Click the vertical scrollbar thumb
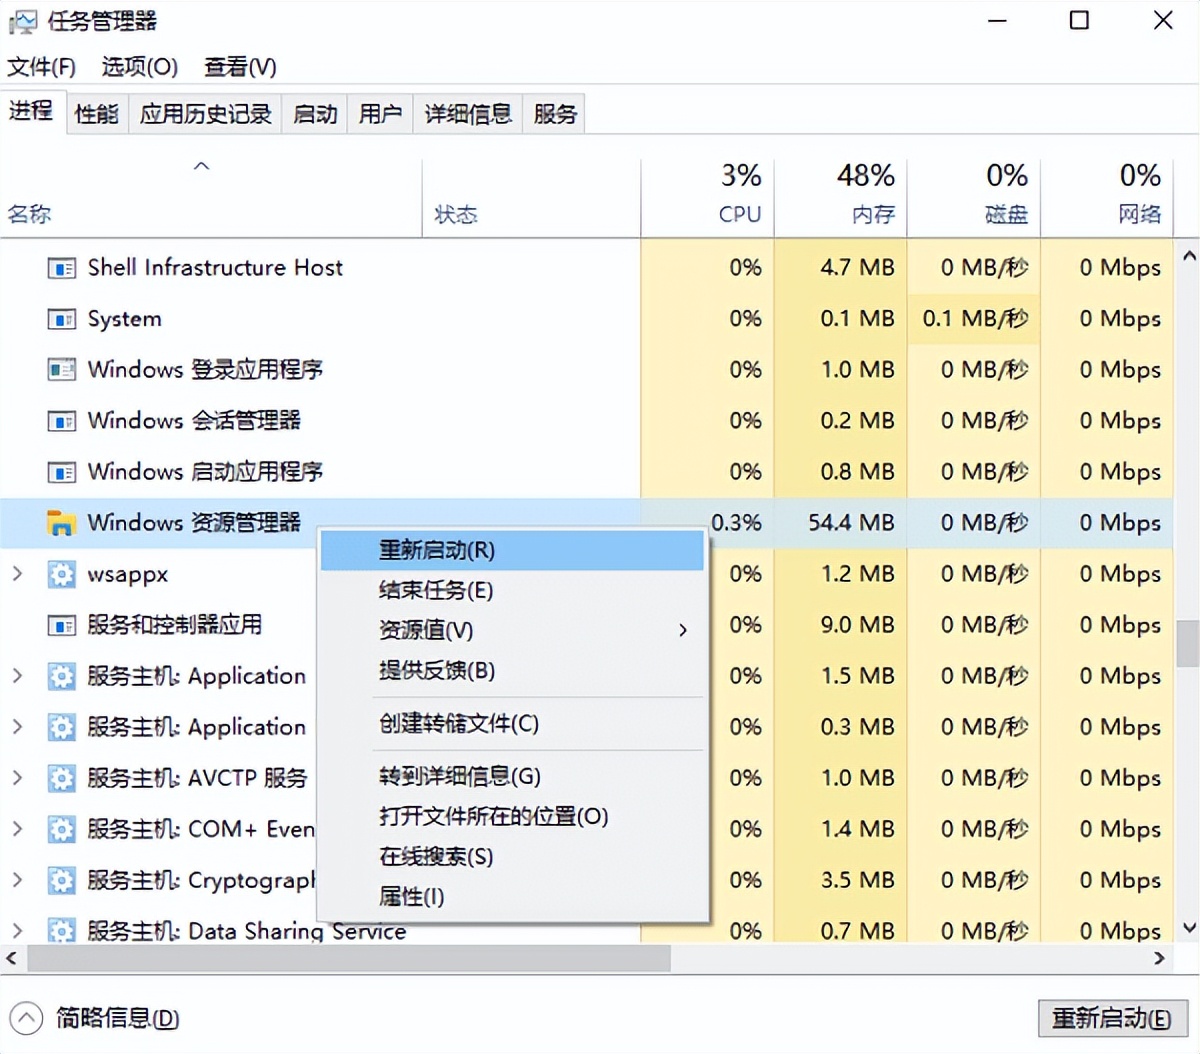The image size is (1200, 1054). click(1187, 643)
